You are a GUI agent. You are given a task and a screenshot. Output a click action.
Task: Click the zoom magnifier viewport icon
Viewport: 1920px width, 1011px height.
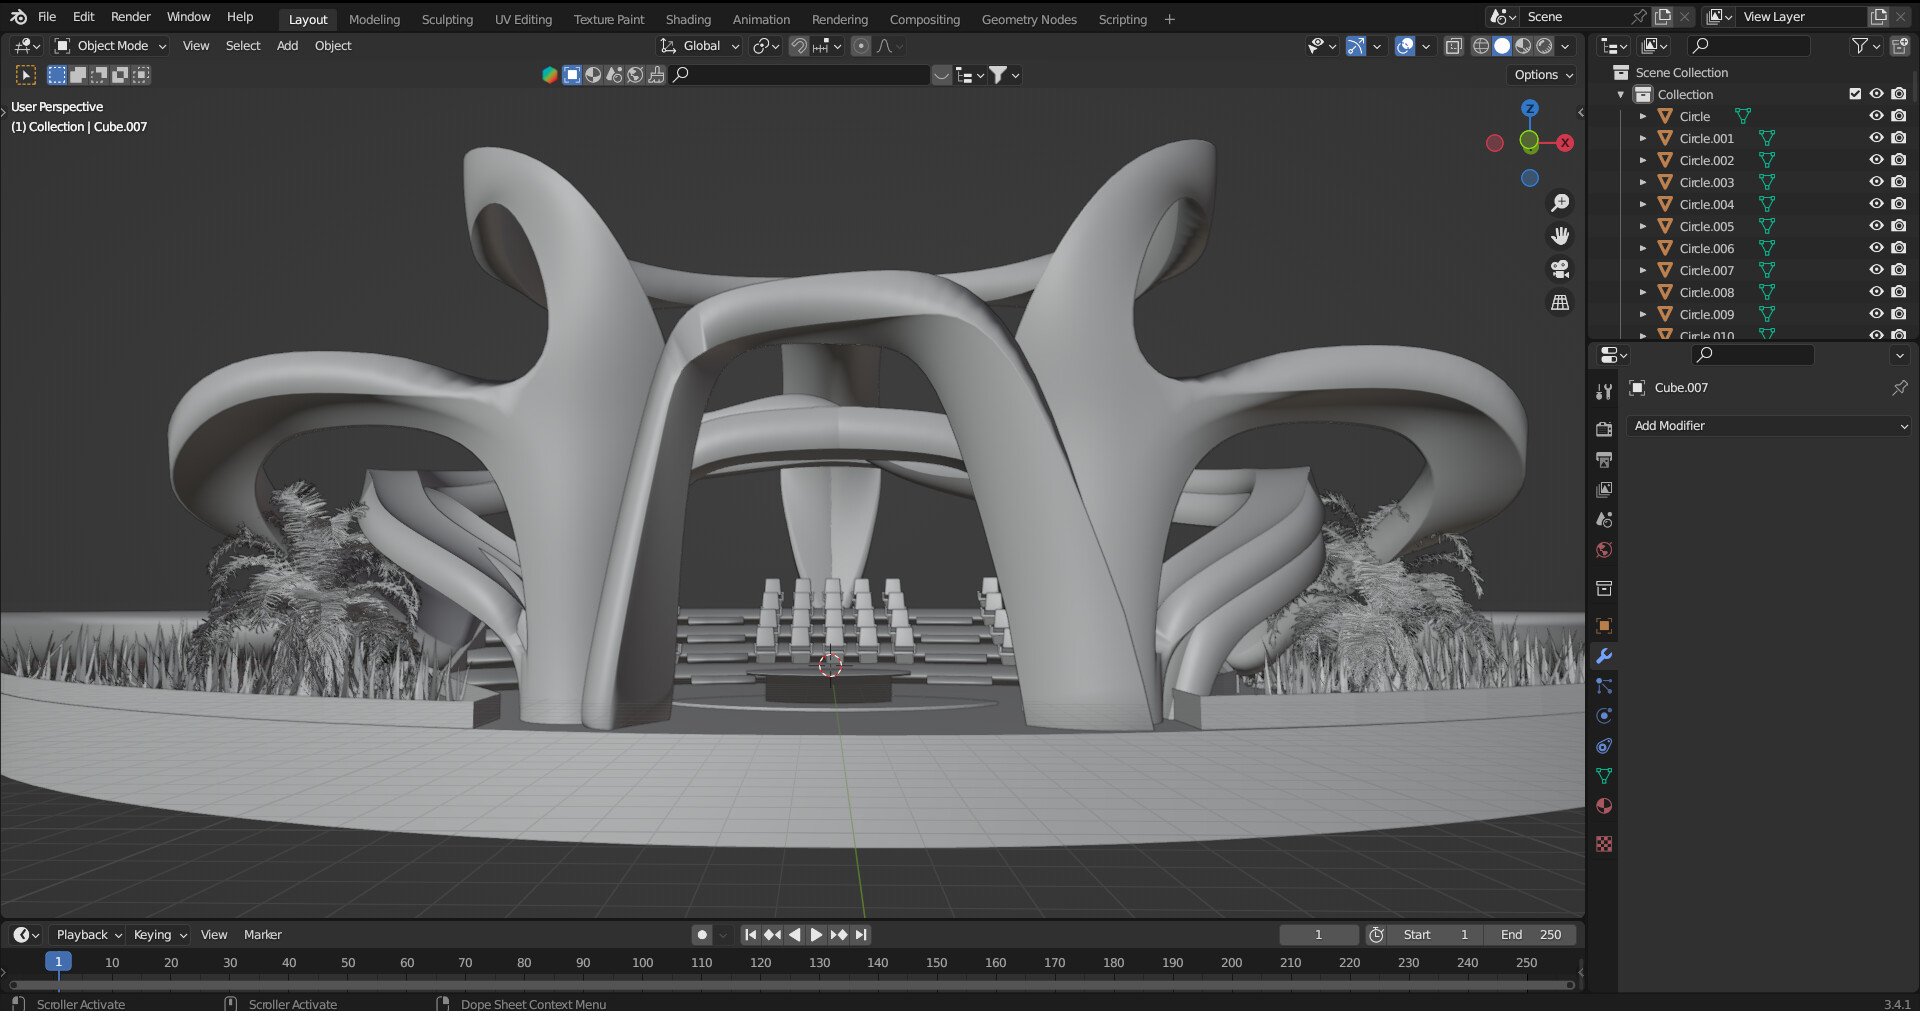(1560, 203)
